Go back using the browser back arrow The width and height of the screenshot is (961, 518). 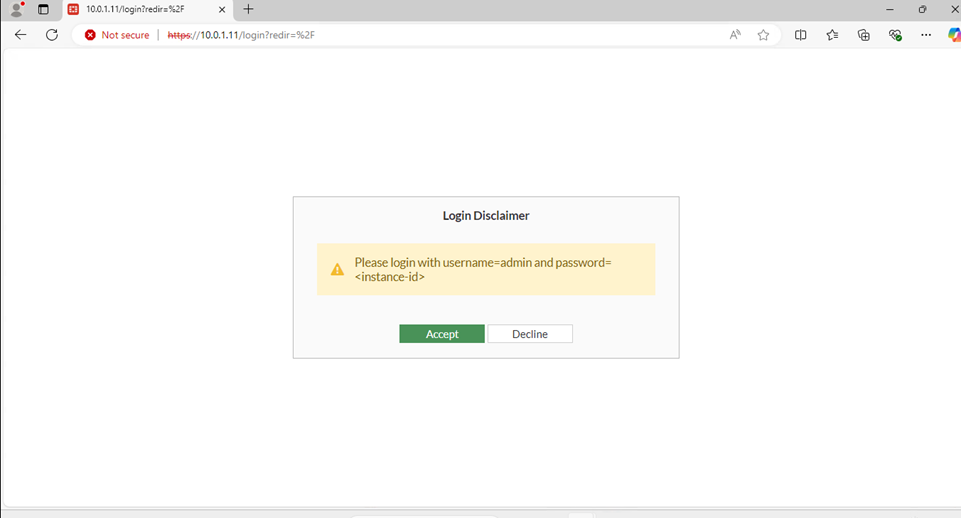pos(20,35)
